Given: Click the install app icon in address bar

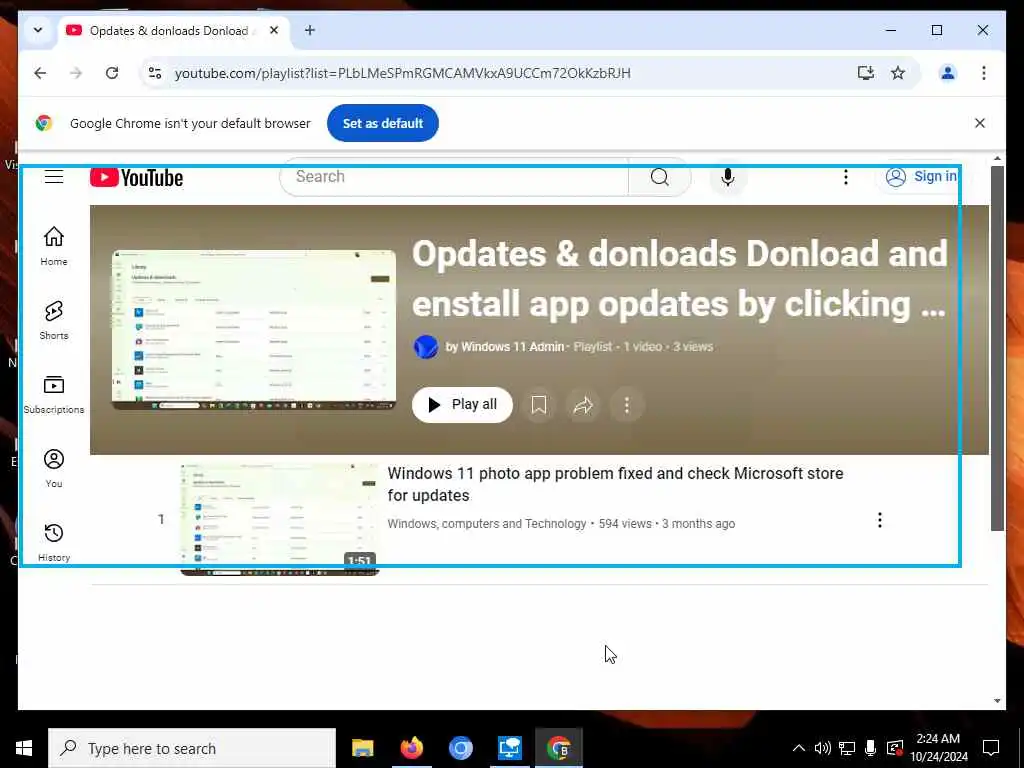Looking at the screenshot, I should pos(866,73).
